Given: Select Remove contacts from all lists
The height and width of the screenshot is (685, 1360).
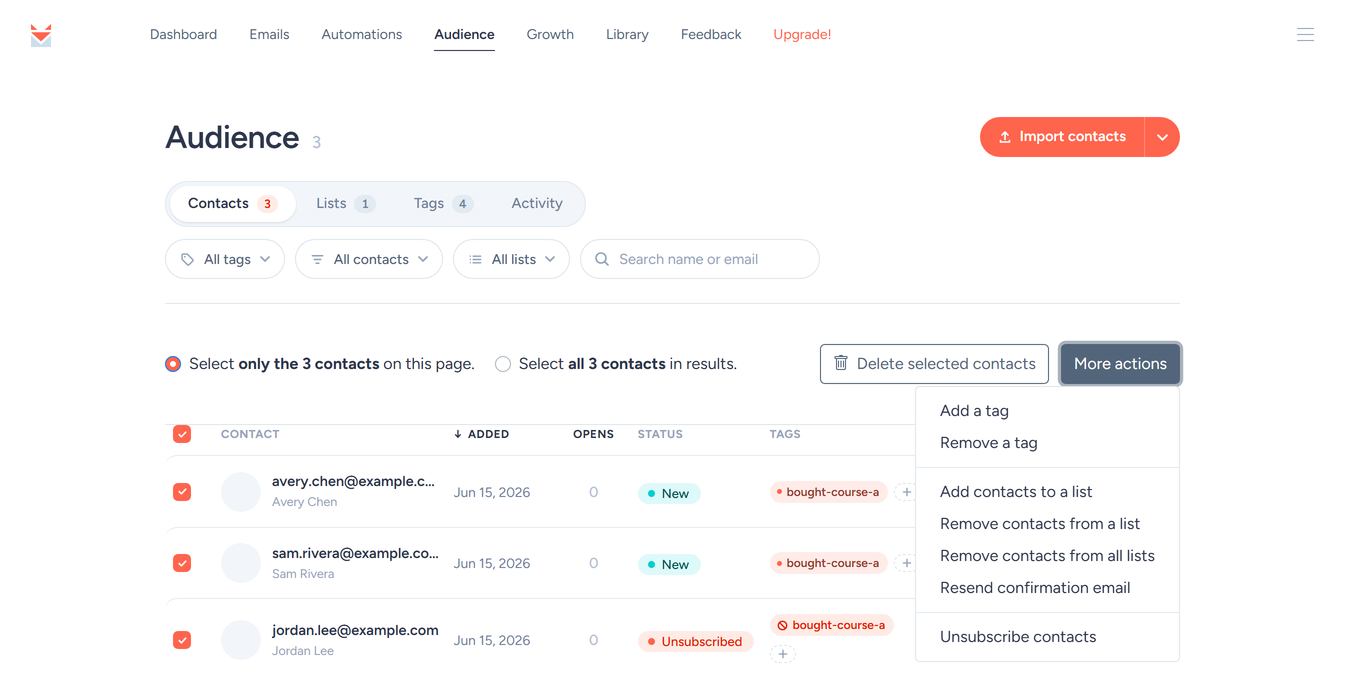Looking at the screenshot, I should point(1047,556).
